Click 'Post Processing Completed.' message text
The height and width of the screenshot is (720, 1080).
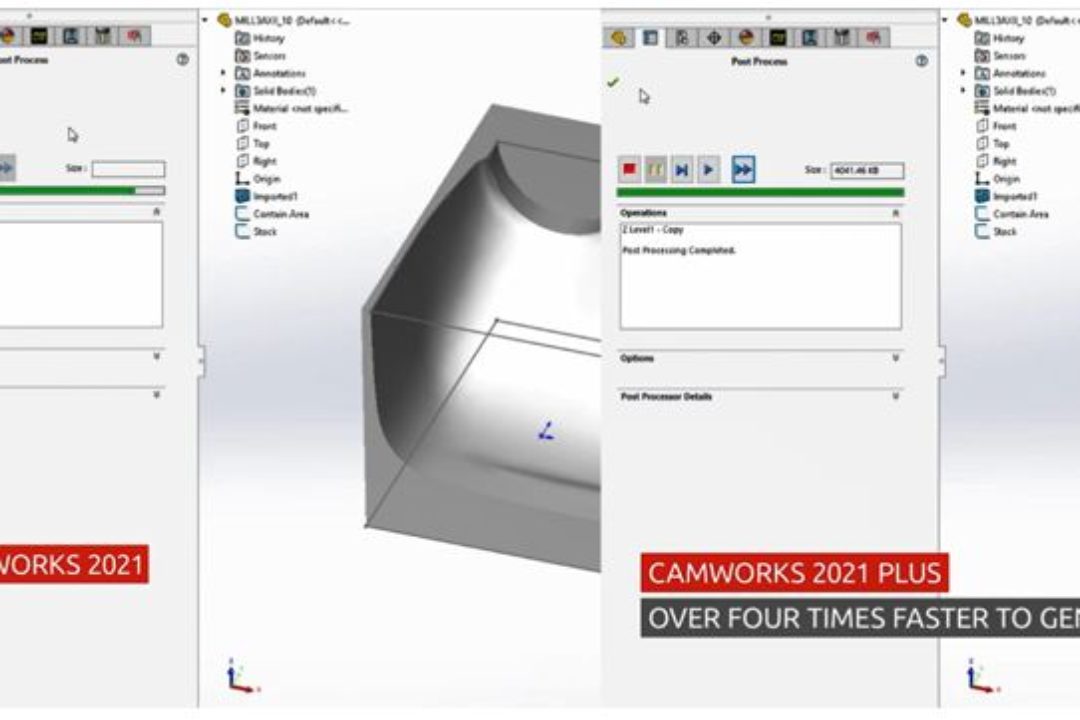click(x=679, y=250)
